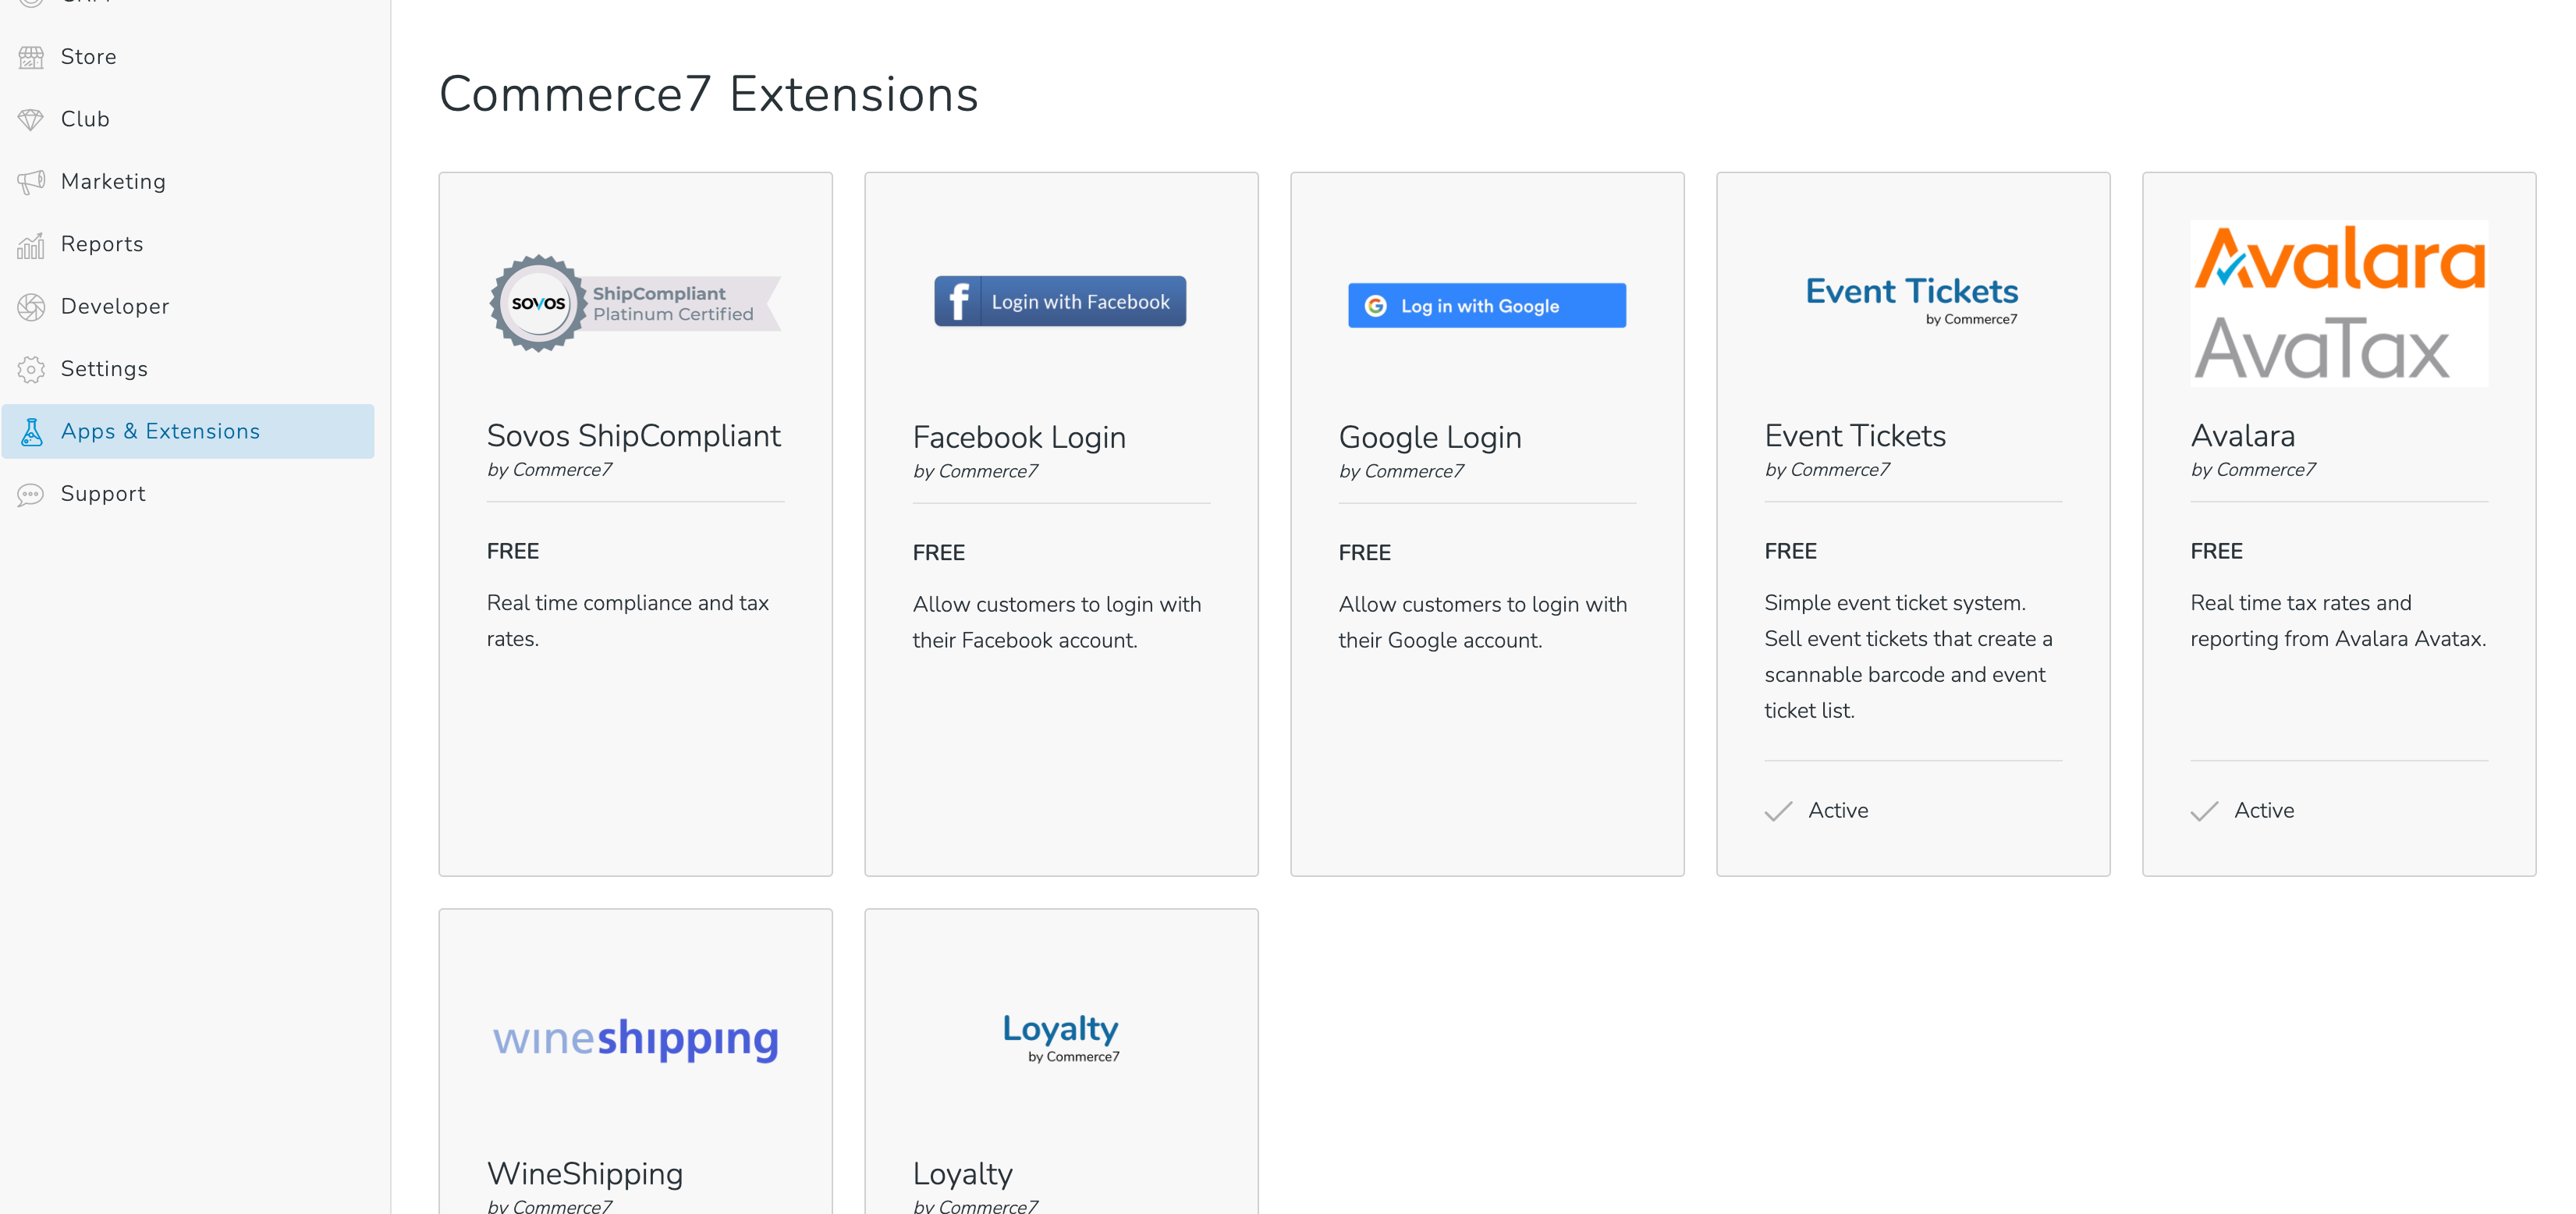Click the Avalara AvaTax logo

[2338, 303]
